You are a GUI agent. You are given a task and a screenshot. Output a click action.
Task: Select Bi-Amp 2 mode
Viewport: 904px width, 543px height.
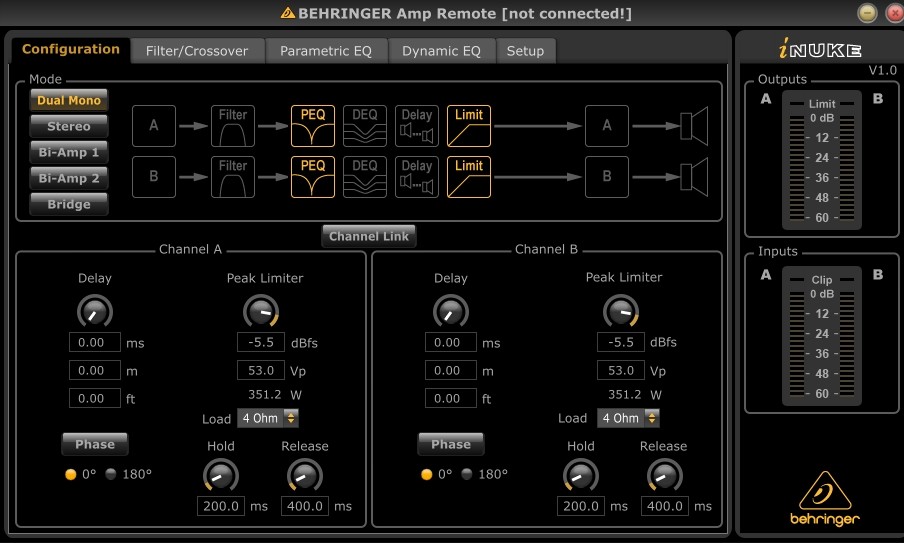pos(69,178)
